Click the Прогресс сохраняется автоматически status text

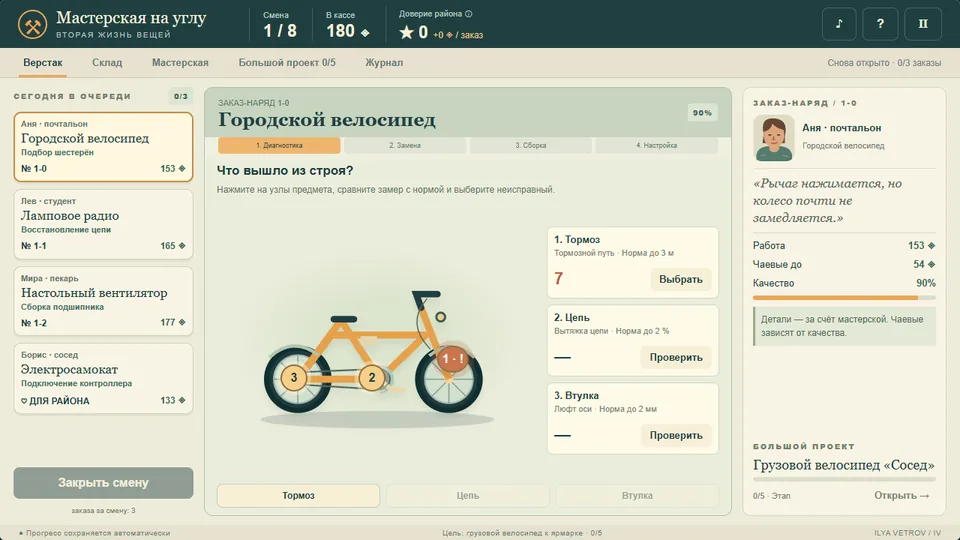(95, 533)
